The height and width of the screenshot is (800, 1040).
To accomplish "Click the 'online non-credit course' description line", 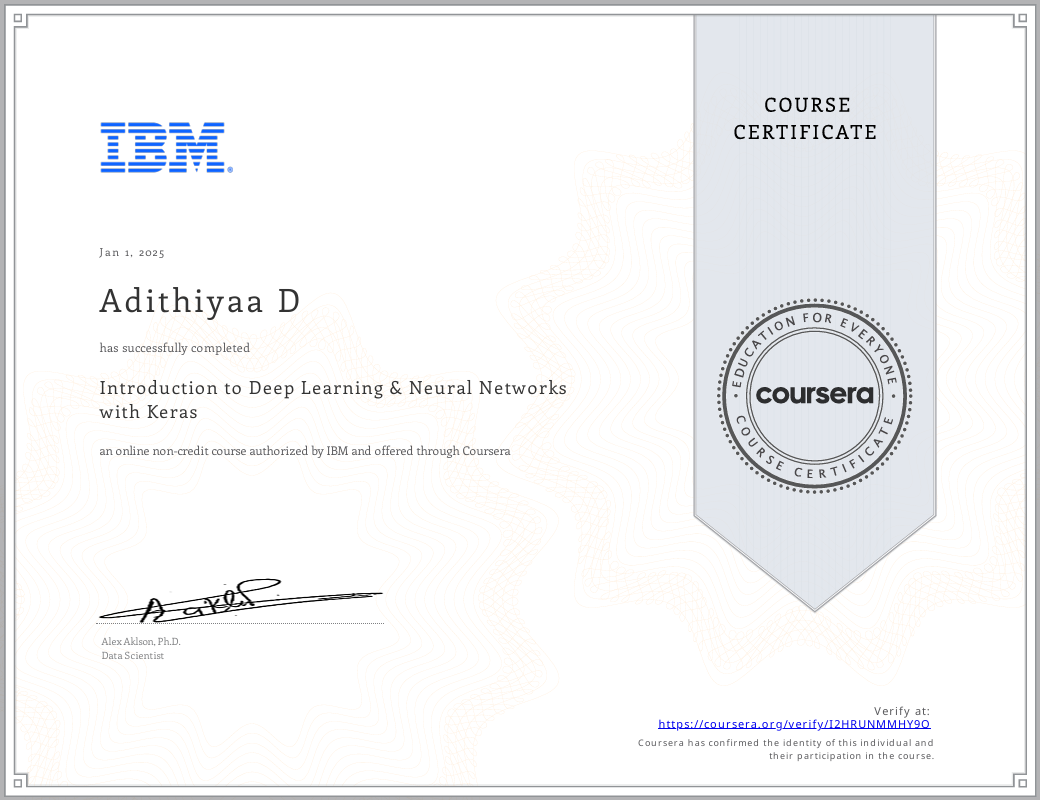I will point(305,451).
